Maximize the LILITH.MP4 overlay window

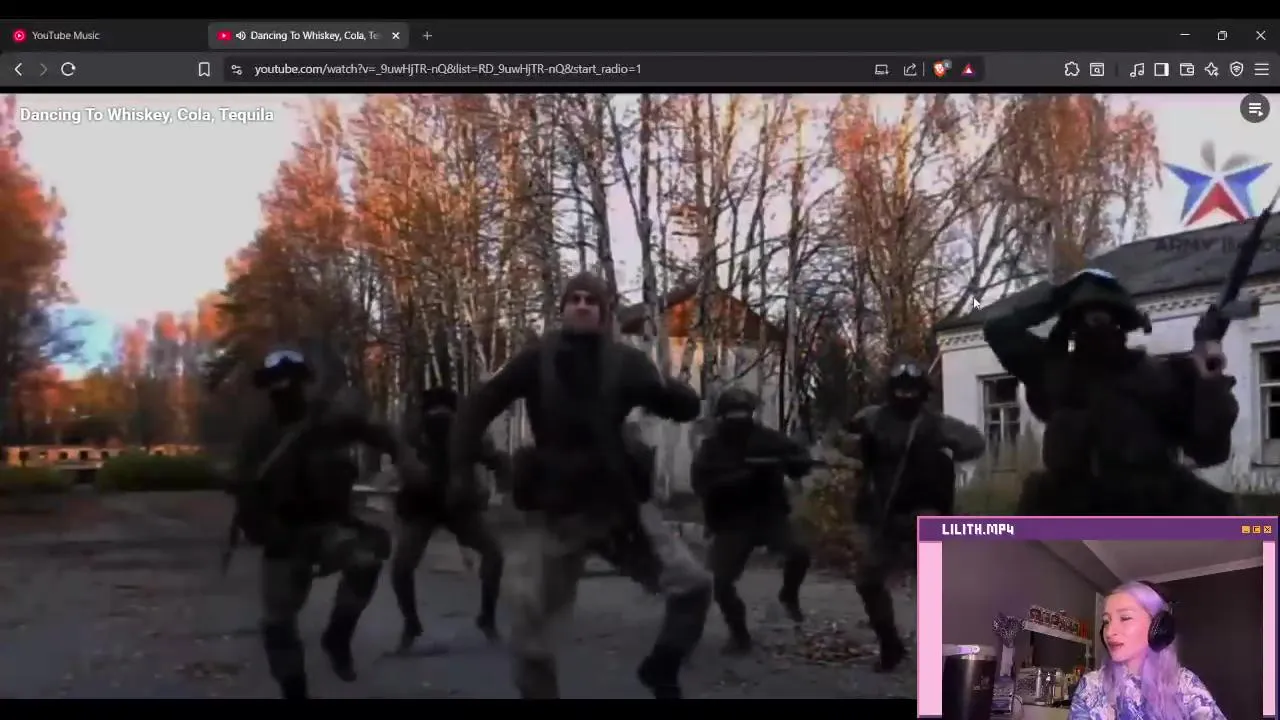(x=1257, y=529)
